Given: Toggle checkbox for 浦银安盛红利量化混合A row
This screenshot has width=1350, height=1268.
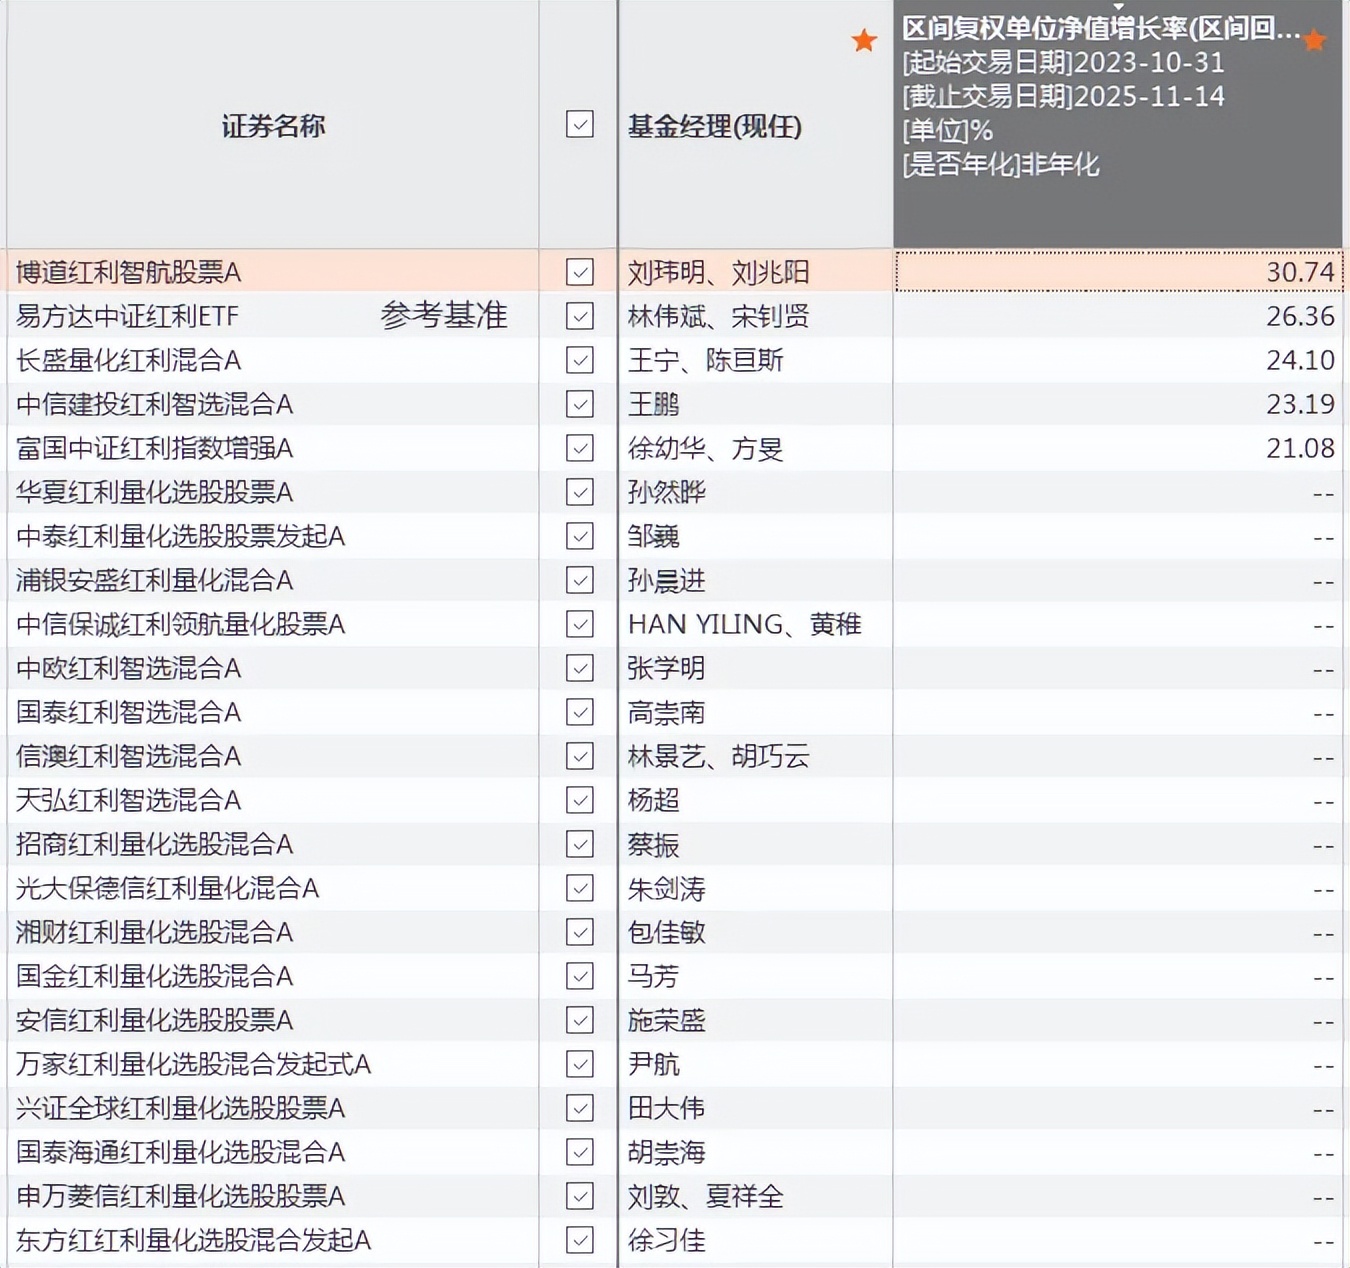Looking at the screenshot, I should 579,580.
